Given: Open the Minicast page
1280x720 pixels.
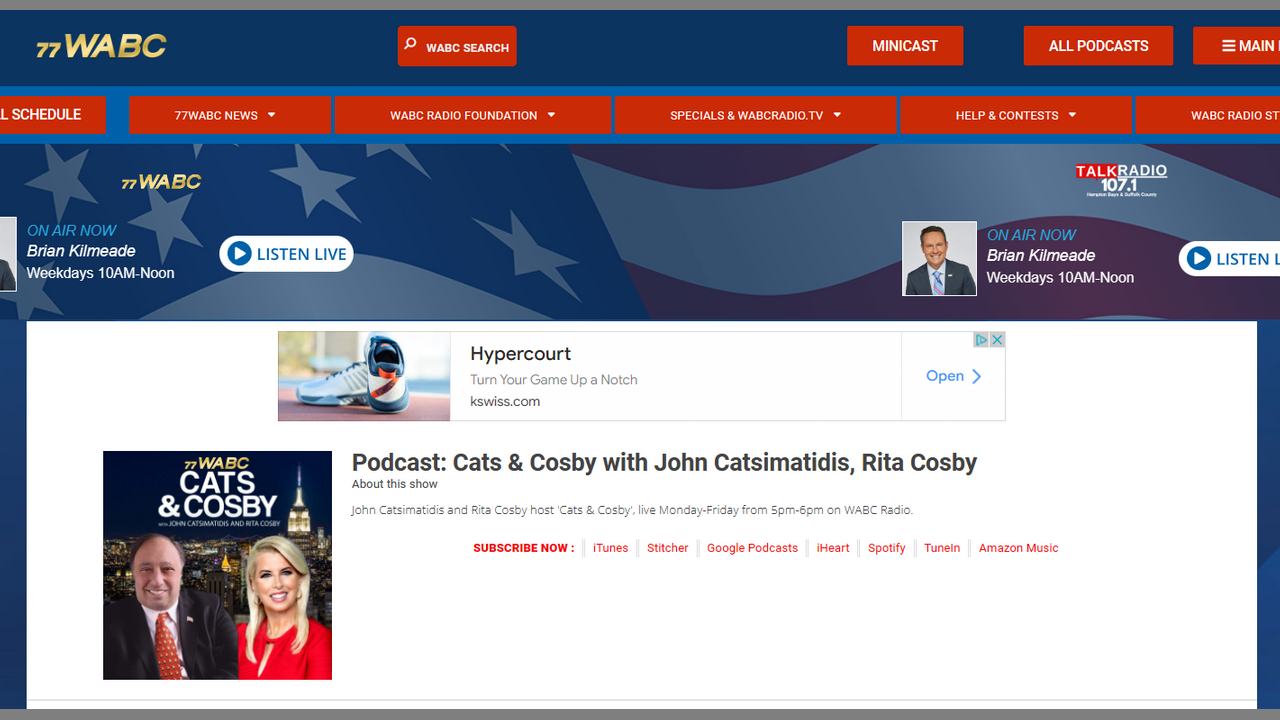Looking at the screenshot, I should point(904,46).
